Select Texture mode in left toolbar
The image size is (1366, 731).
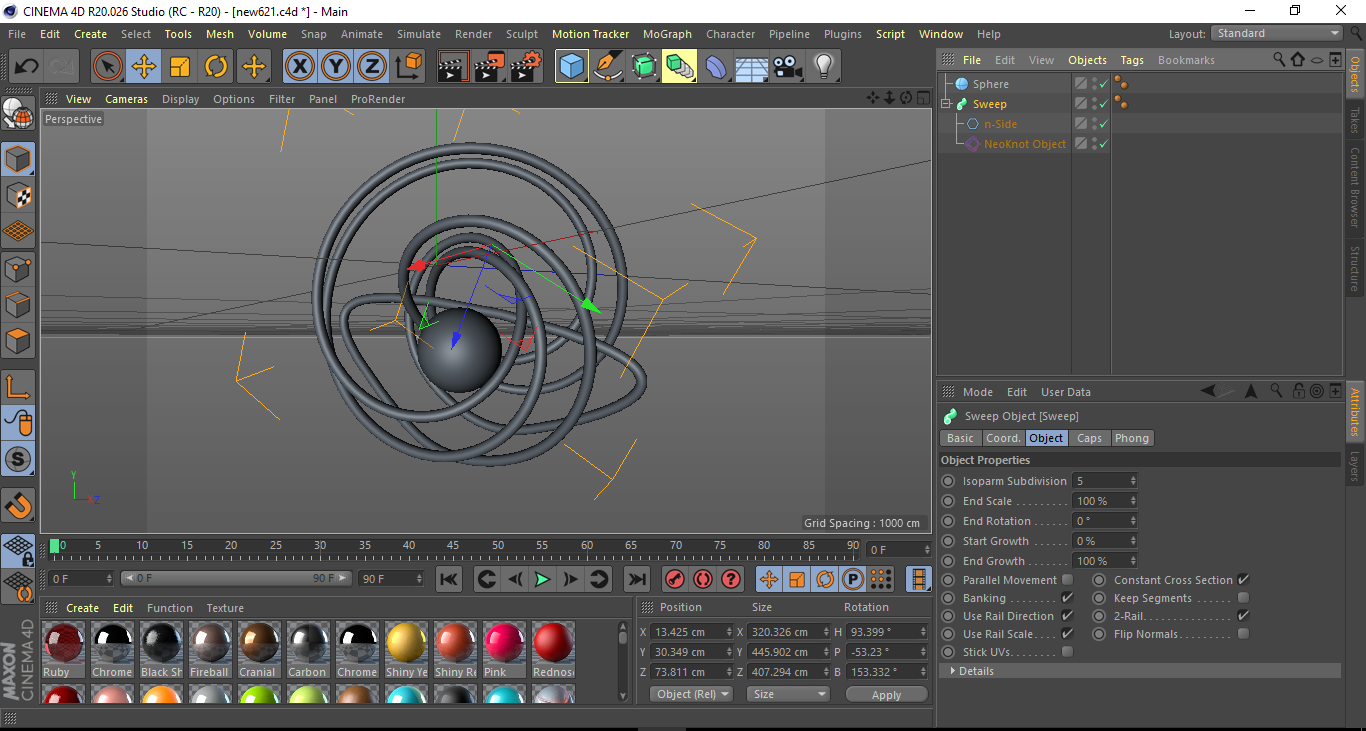[x=18, y=195]
